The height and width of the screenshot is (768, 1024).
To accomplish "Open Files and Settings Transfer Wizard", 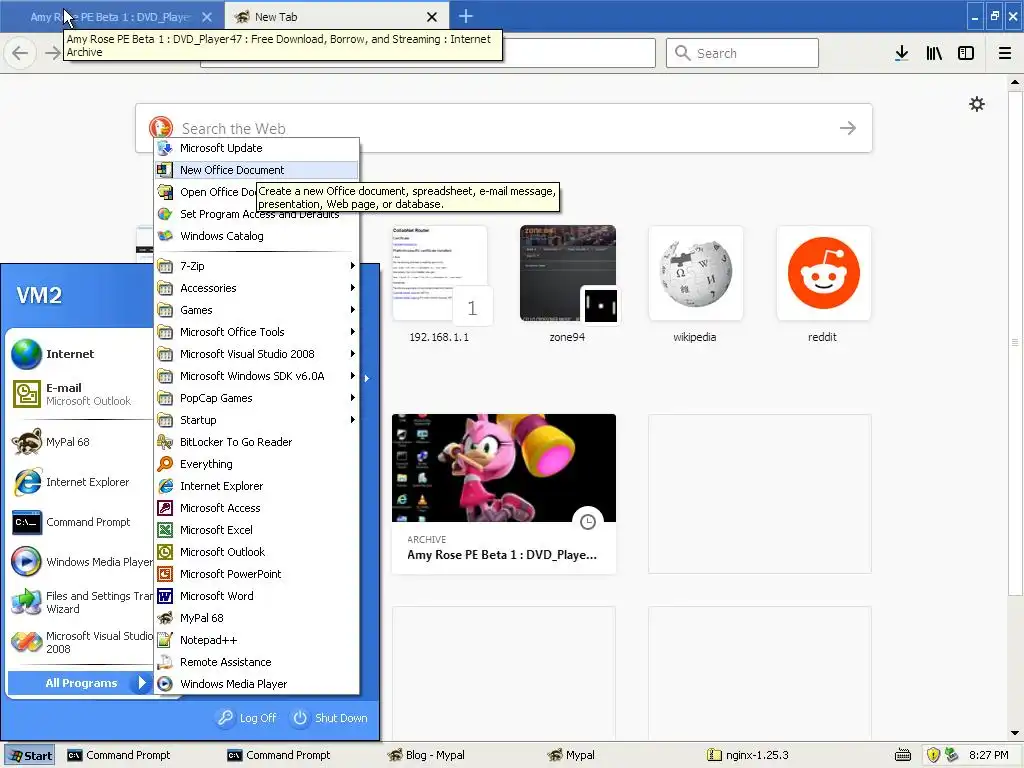I will (80, 602).
